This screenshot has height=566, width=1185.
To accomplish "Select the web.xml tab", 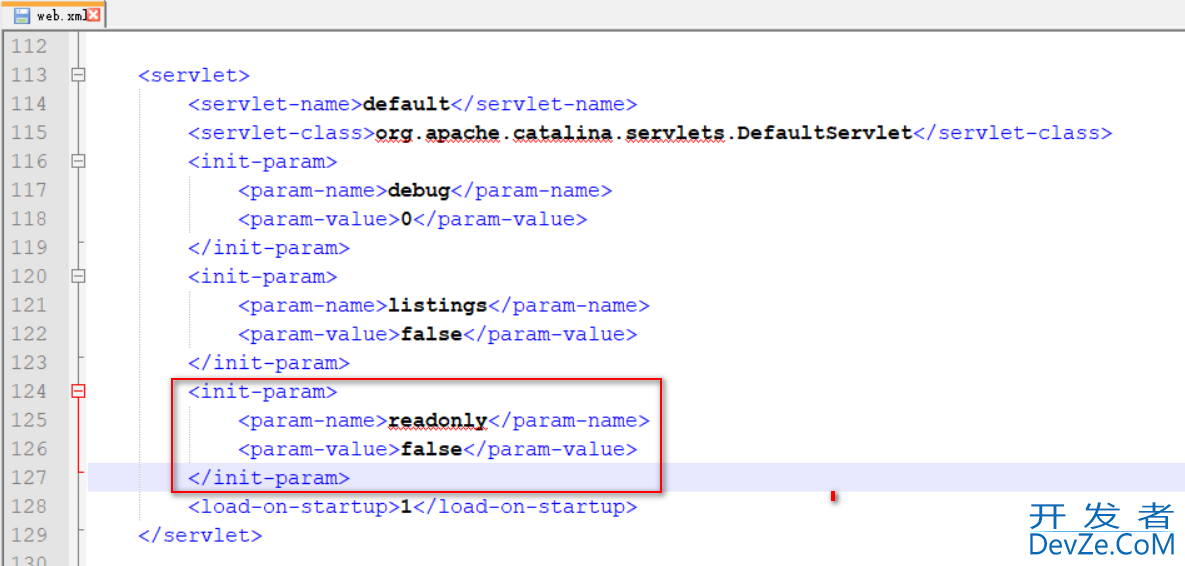I will (x=53, y=15).
